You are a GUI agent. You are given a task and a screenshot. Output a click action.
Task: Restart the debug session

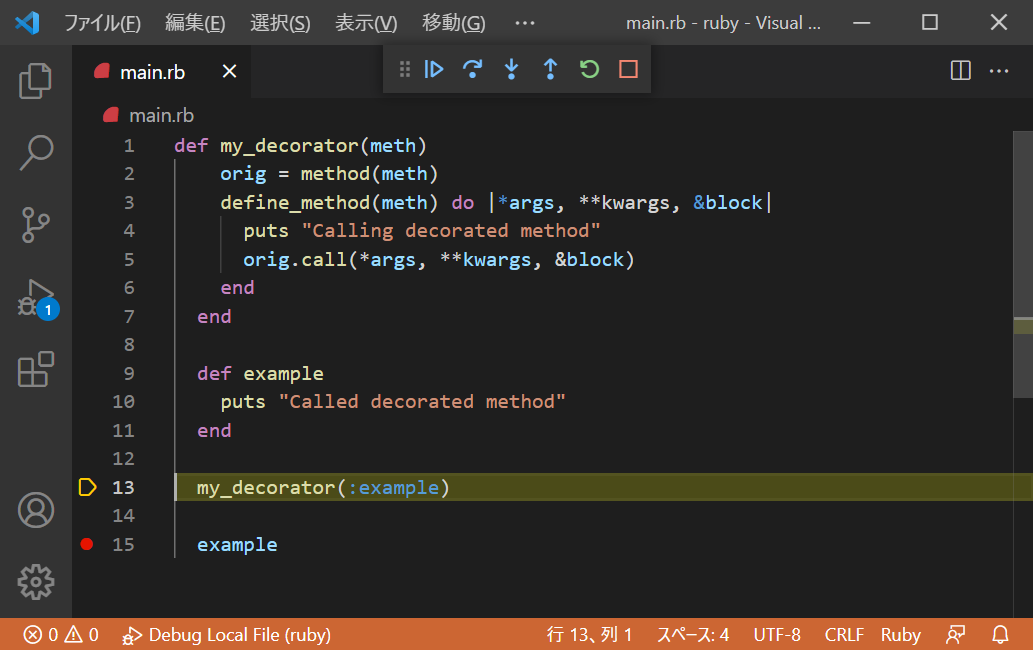[589, 69]
